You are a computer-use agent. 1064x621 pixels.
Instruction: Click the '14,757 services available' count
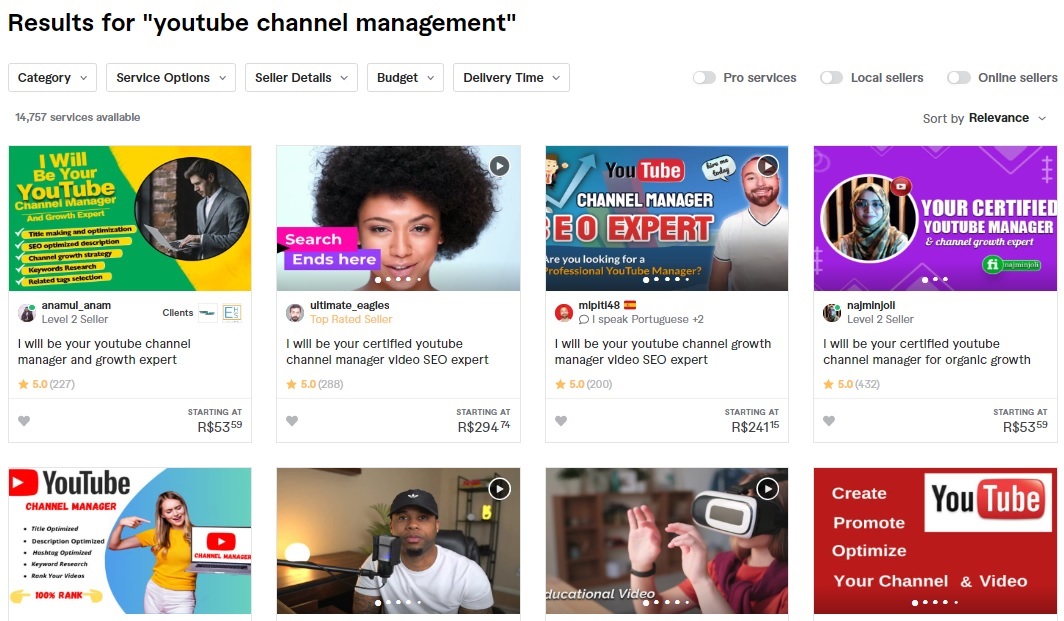77,117
